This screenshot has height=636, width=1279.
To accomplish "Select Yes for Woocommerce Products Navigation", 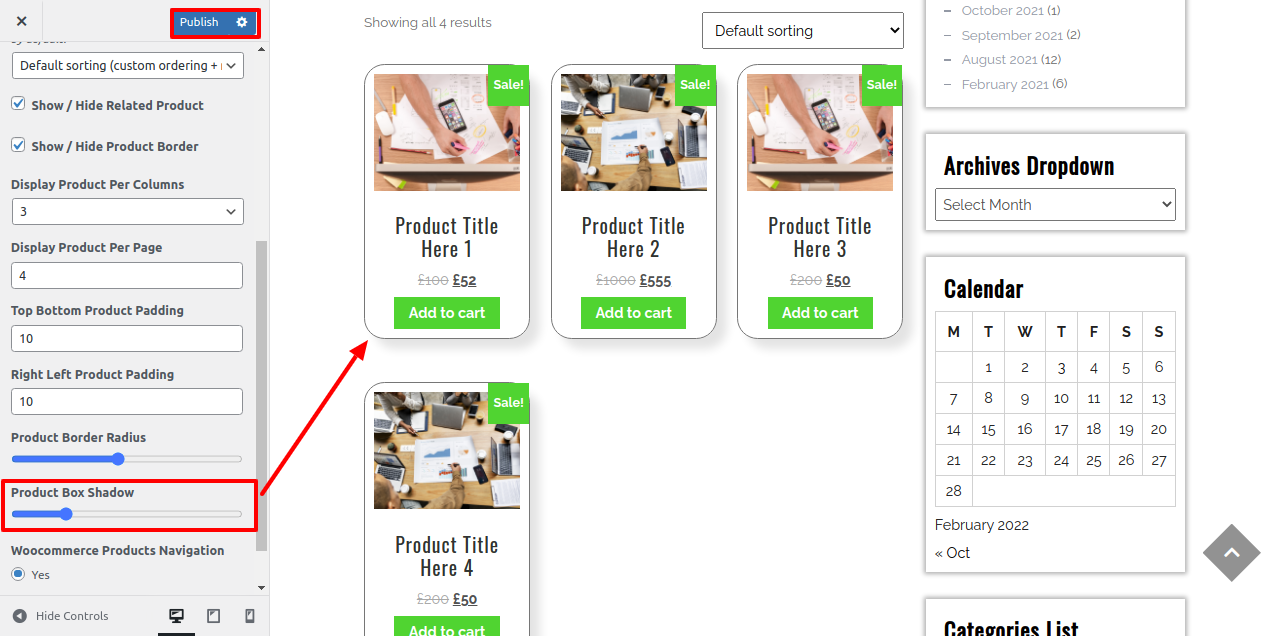I will pyautogui.click(x=18, y=574).
